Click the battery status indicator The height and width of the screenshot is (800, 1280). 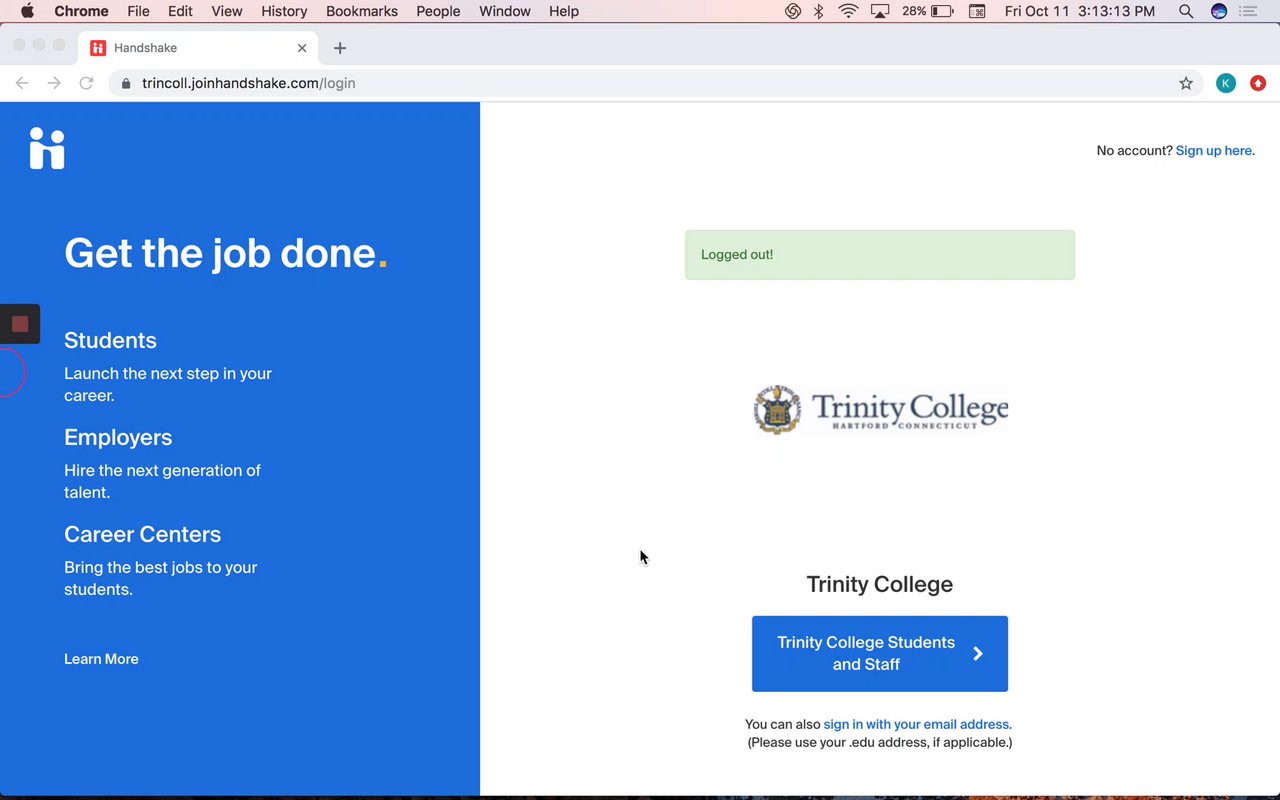pos(928,11)
